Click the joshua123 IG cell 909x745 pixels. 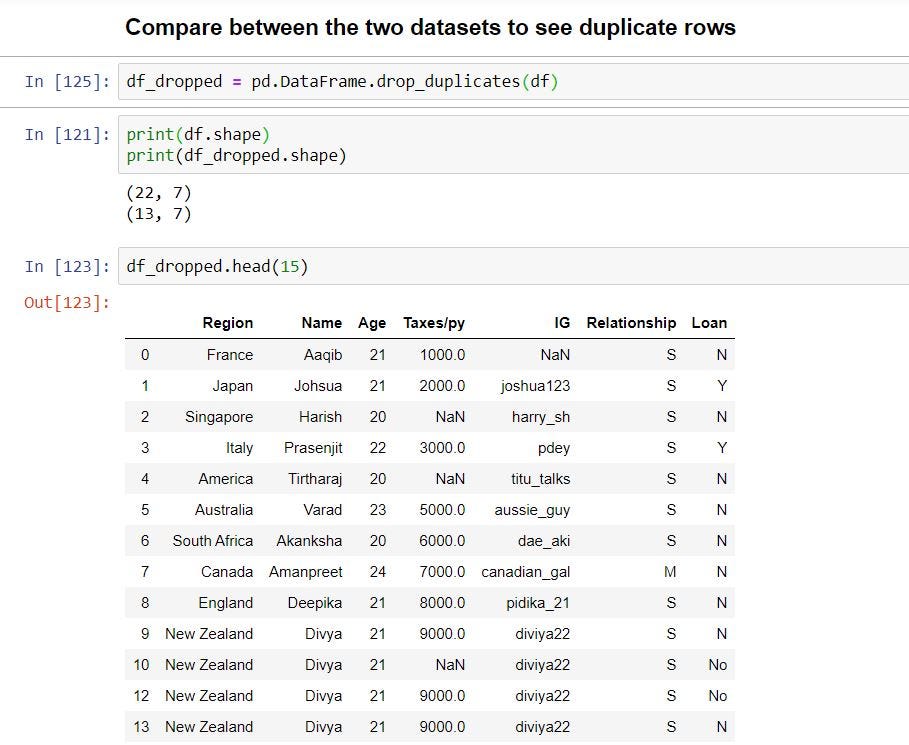coord(535,386)
